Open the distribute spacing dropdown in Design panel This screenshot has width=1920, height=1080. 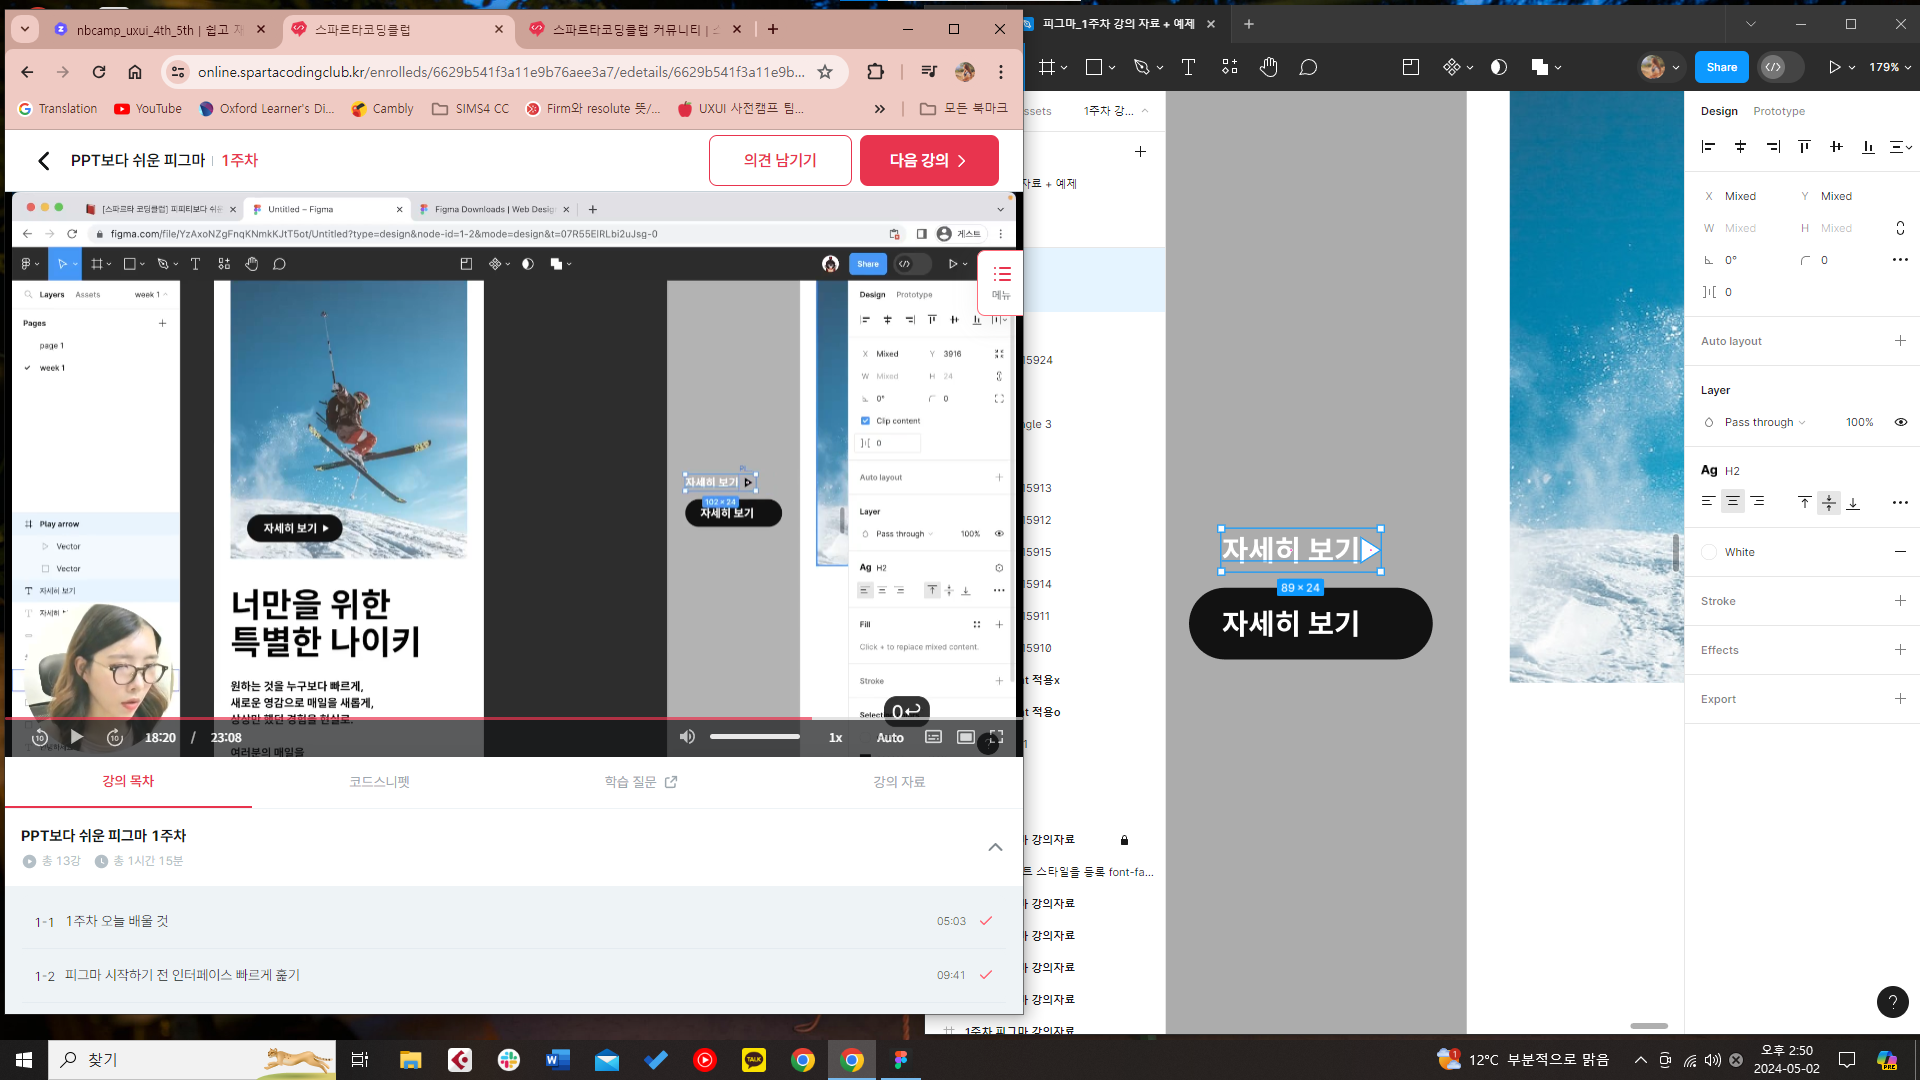[x=1901, y=147]
